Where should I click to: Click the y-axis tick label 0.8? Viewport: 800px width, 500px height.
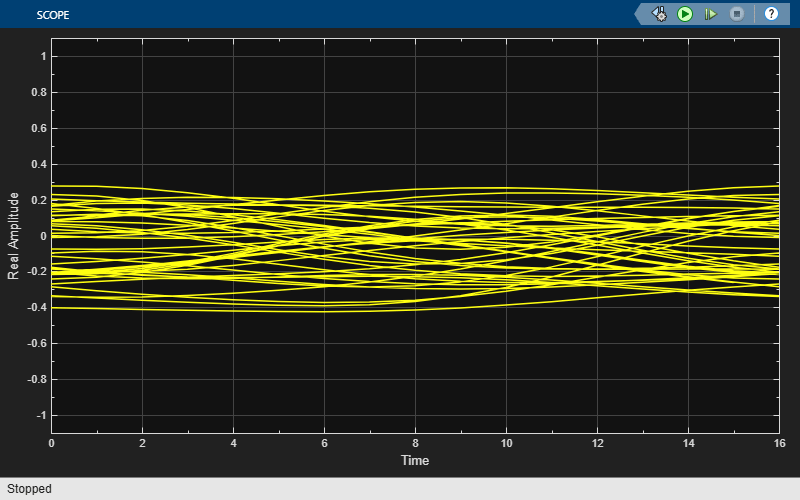point(37,92)
